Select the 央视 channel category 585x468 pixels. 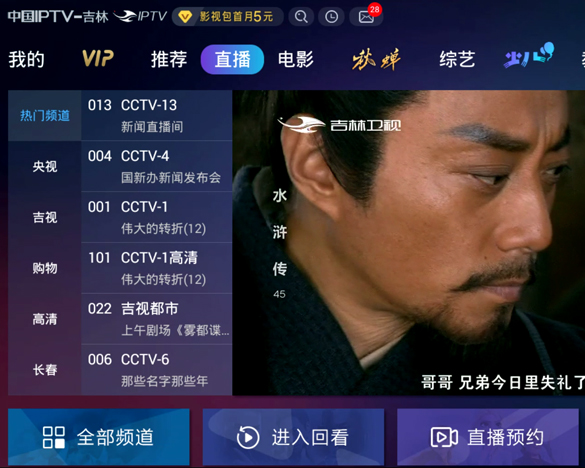(45, 166)
